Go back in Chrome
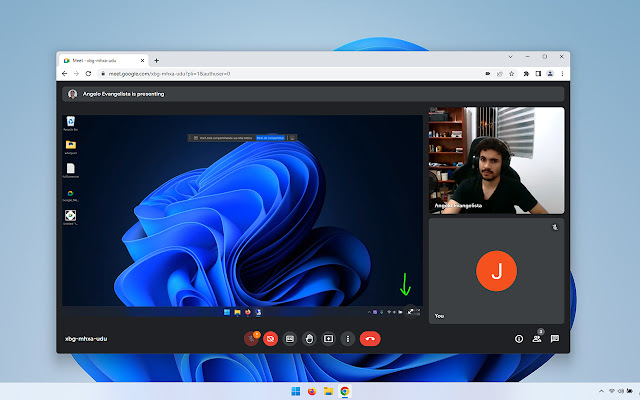Screen dimensions: 640x400 (x=64, y=73)
